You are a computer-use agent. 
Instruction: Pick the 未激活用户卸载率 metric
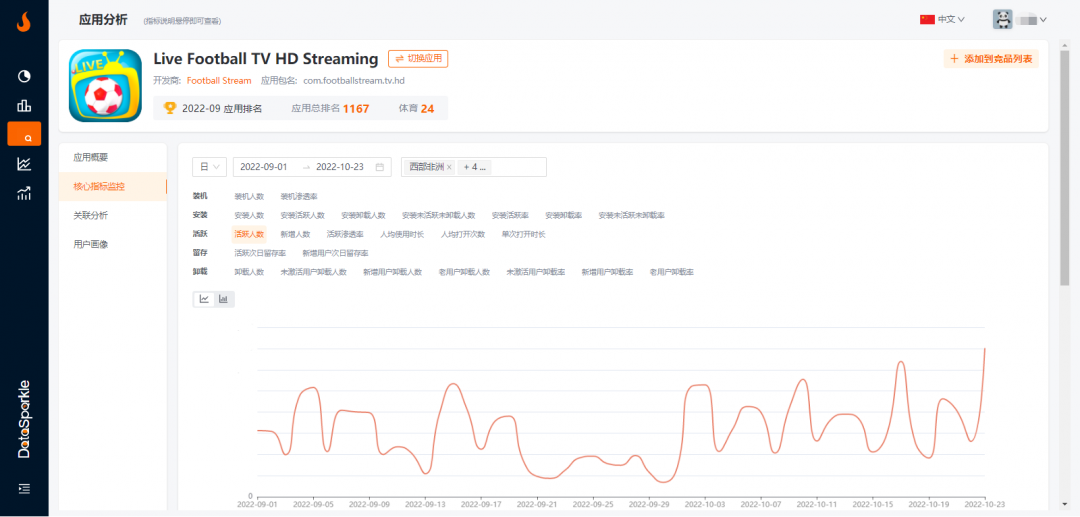(x=536, y=272)
